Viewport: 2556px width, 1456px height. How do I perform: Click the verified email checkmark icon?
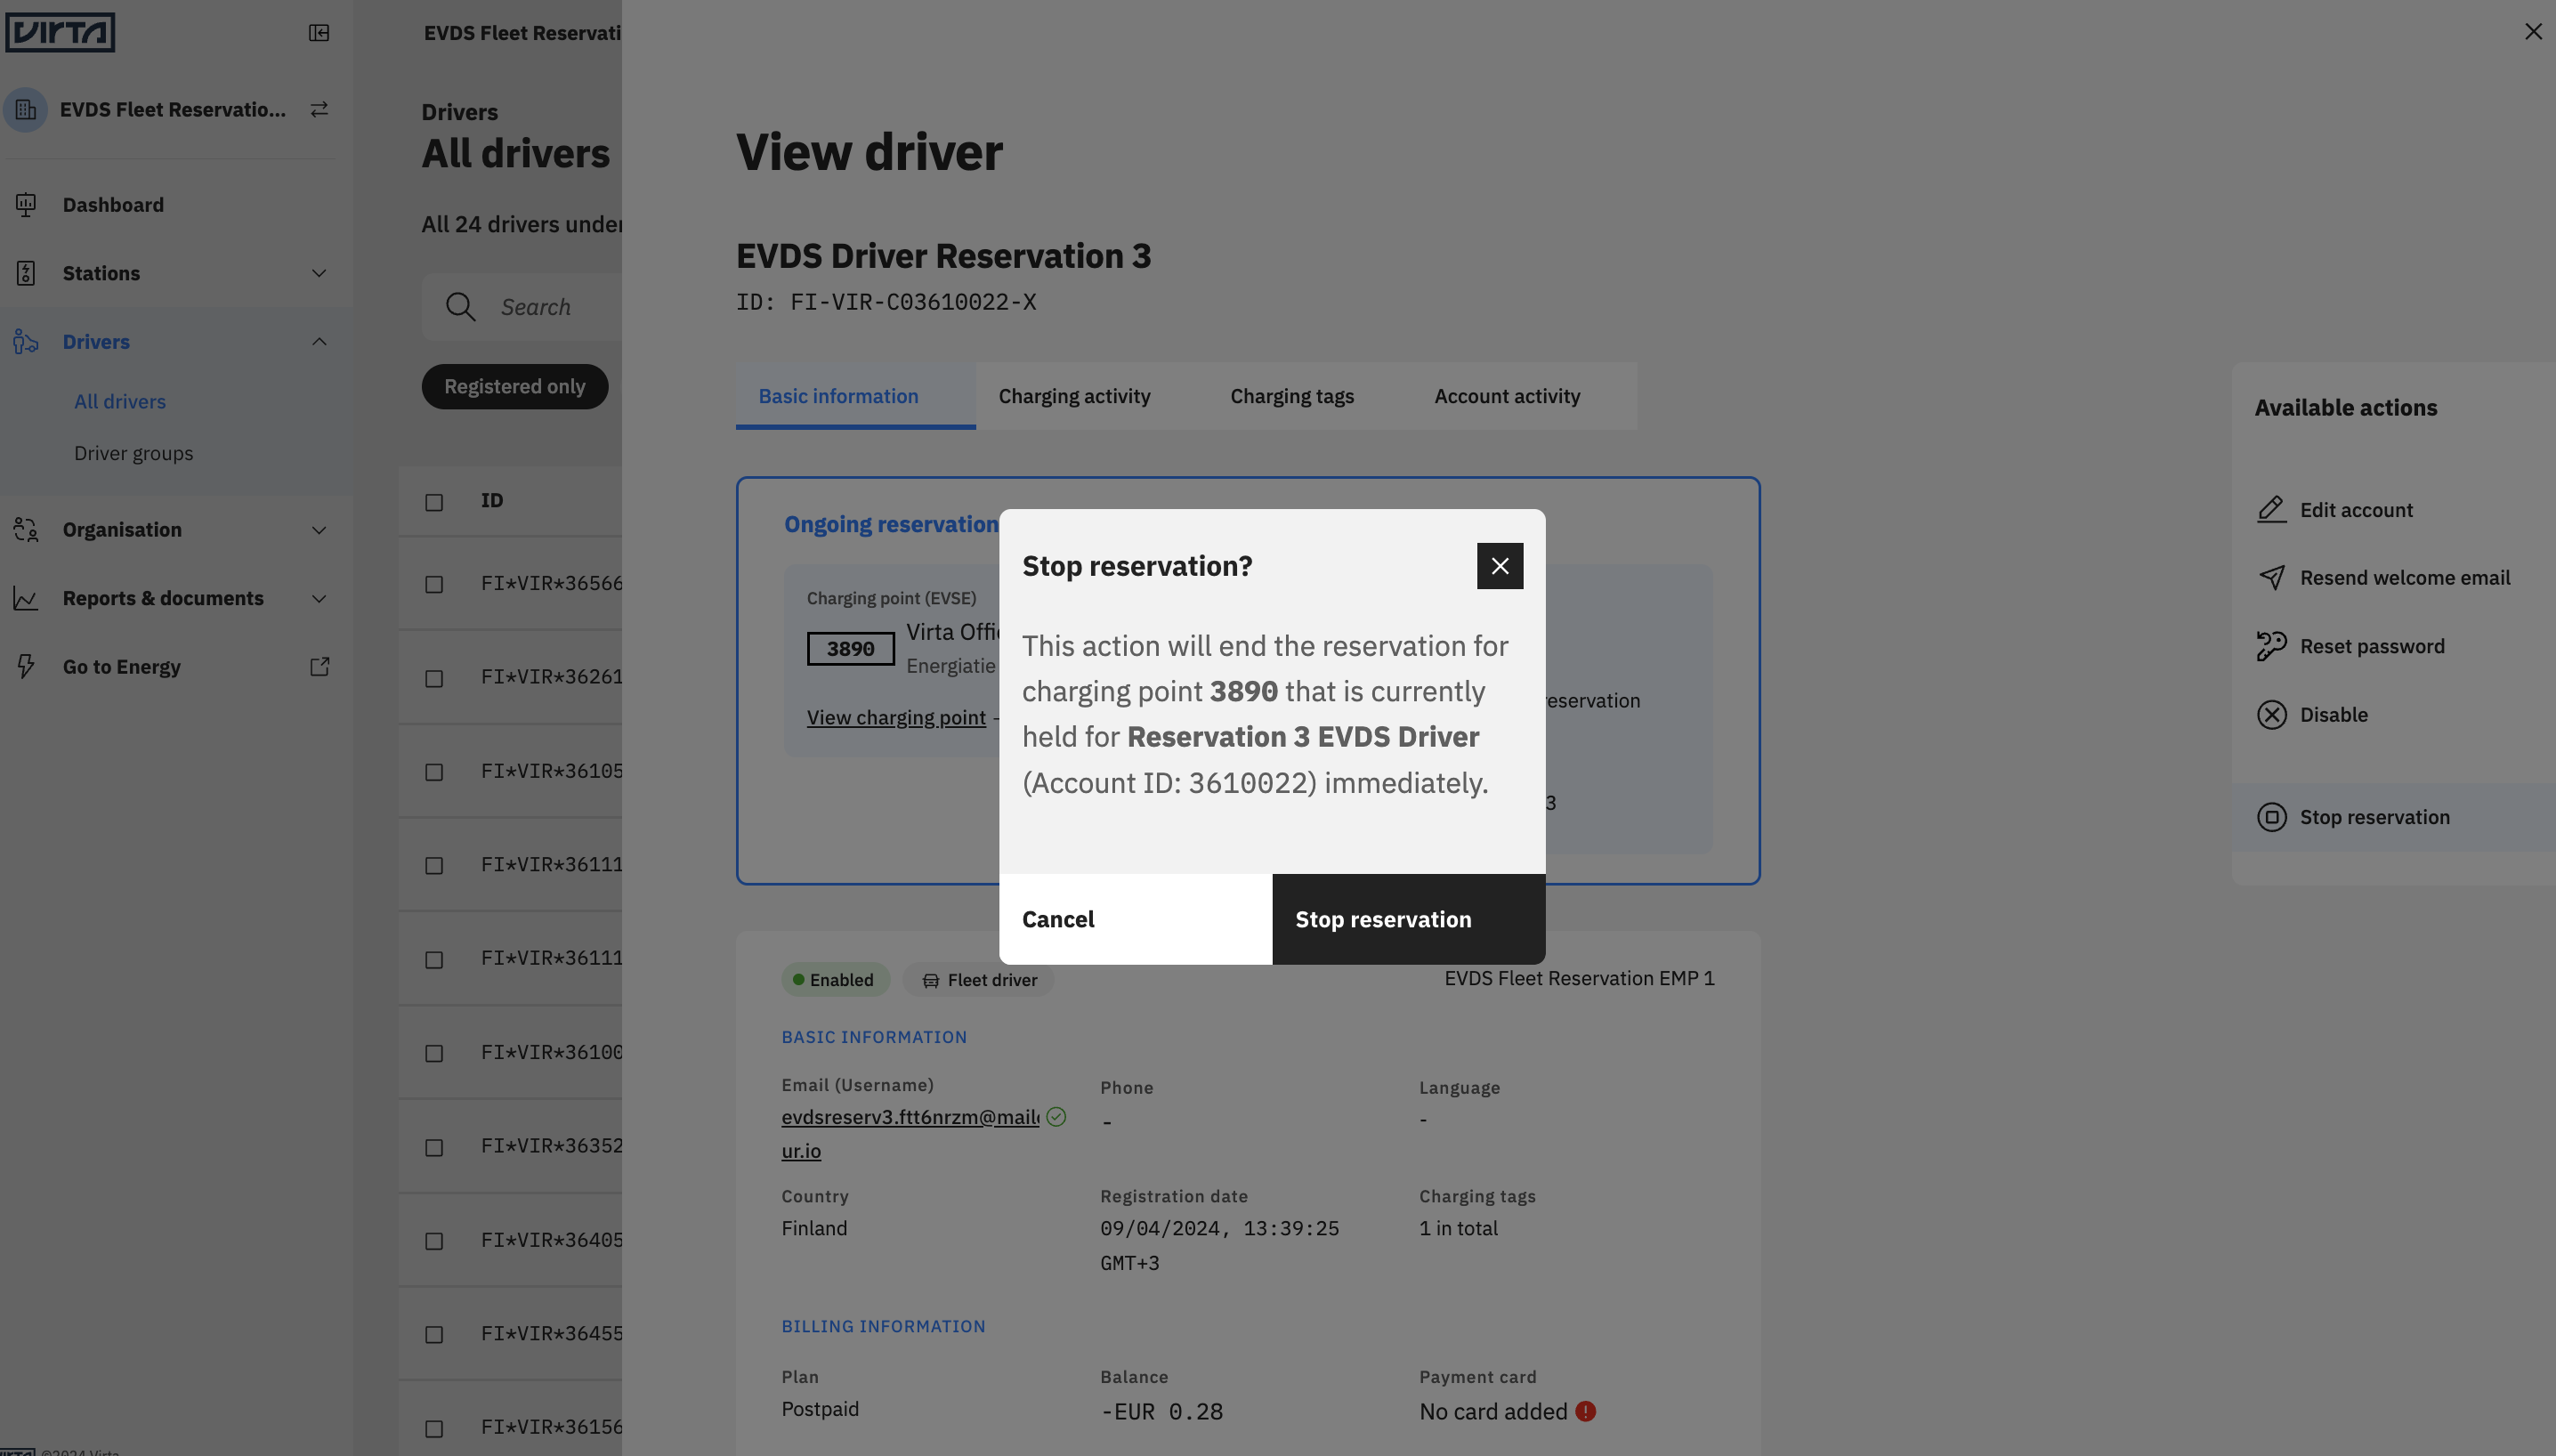click(1056, 1117)
